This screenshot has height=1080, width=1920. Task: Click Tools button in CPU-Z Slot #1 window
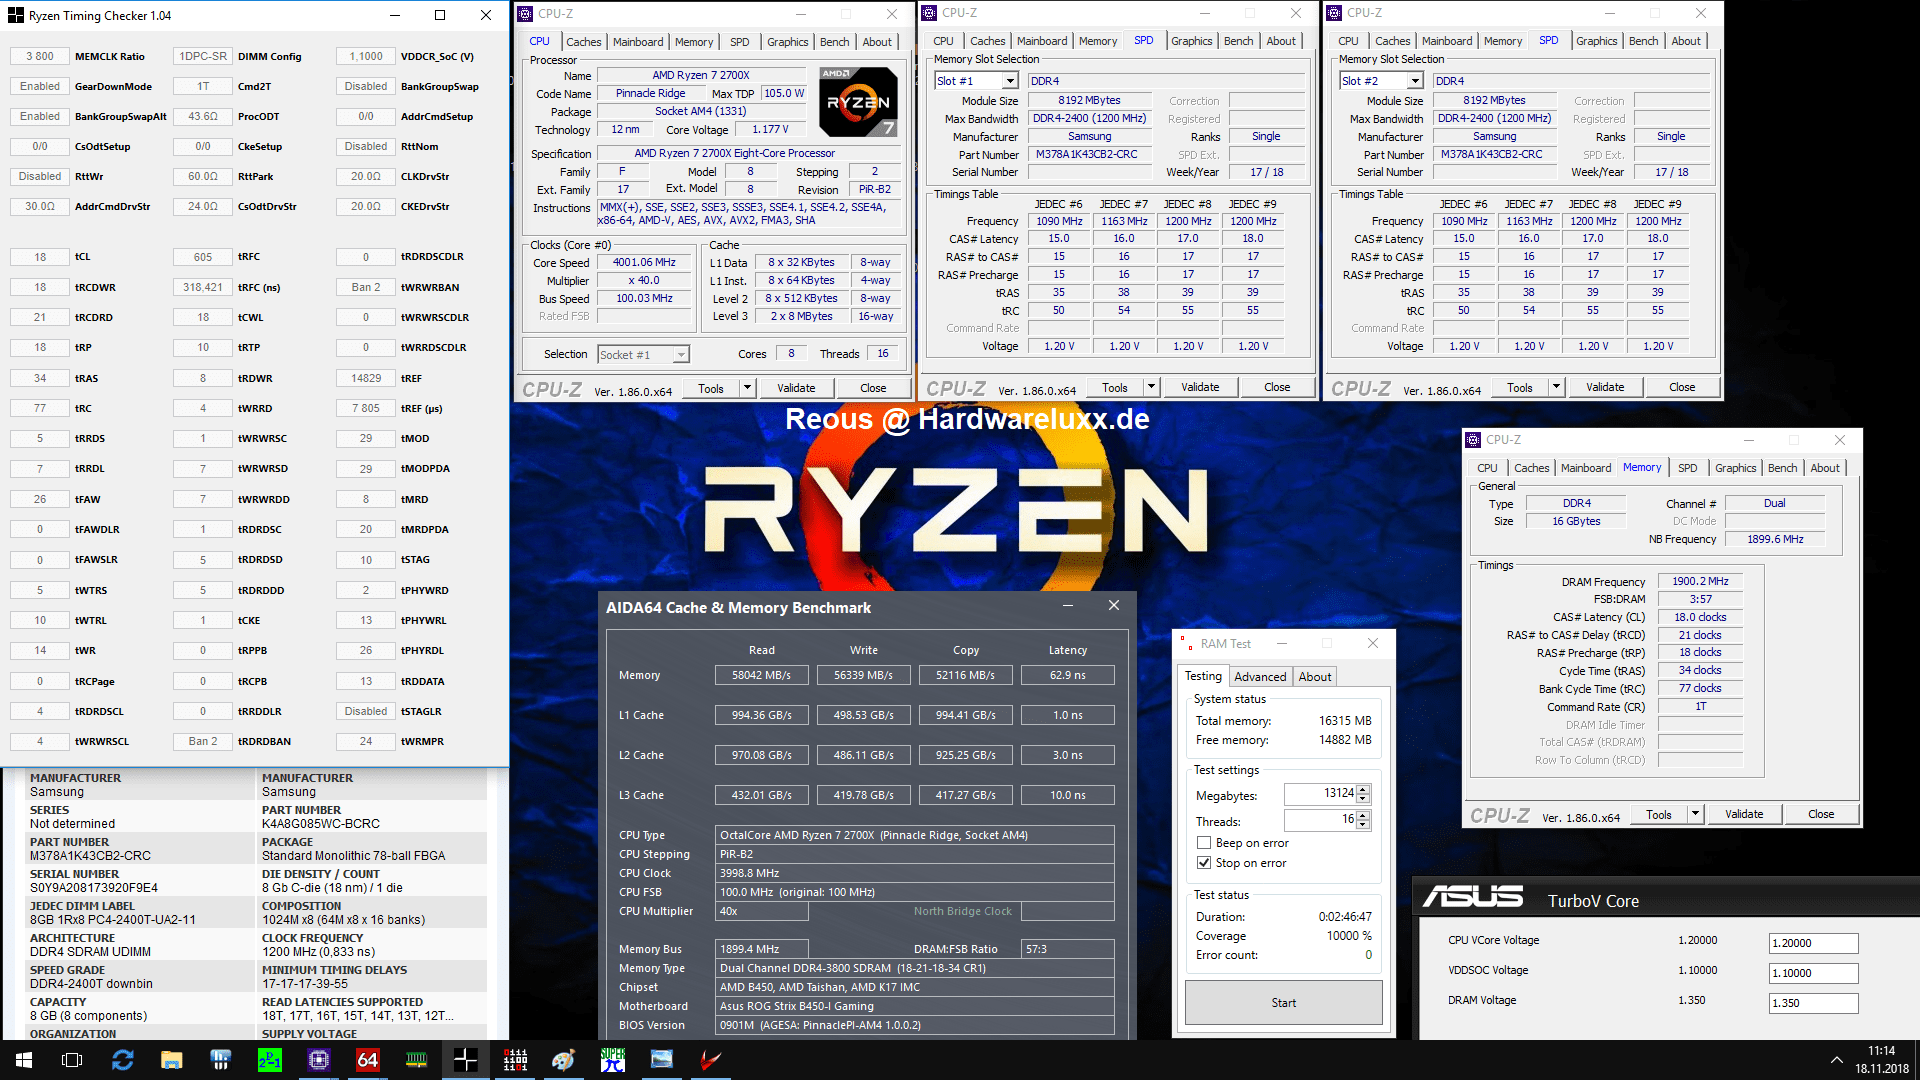pos(1114,387)
